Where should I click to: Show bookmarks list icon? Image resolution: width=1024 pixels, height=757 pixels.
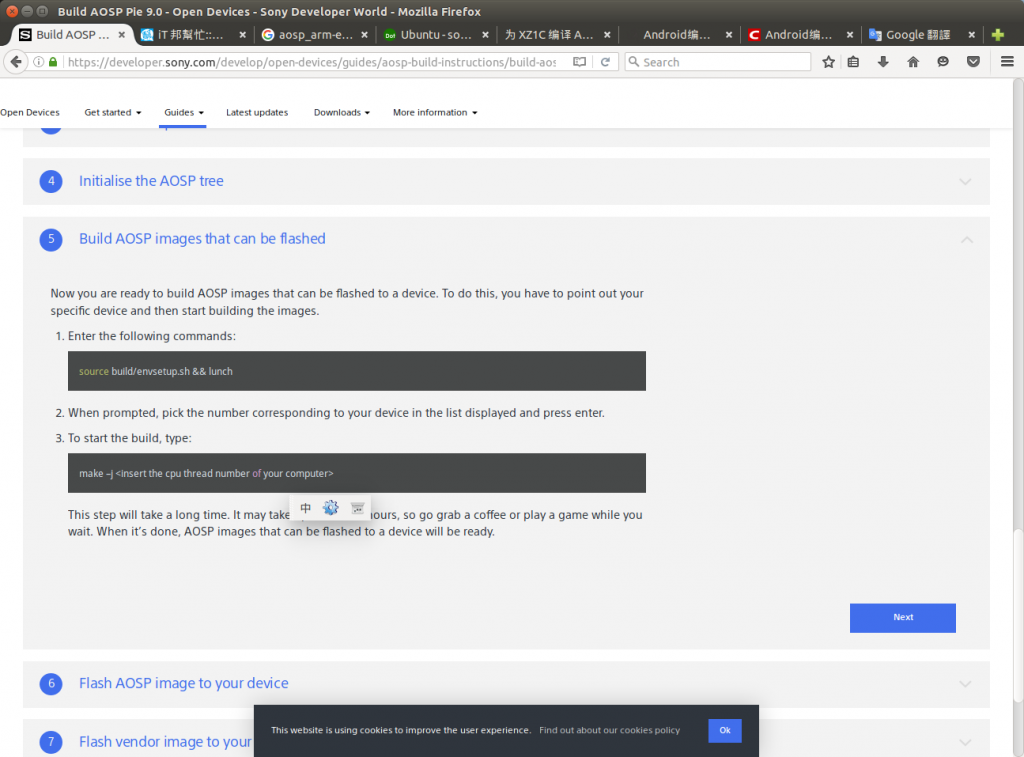pyautogui.click(x=854, y=62)
